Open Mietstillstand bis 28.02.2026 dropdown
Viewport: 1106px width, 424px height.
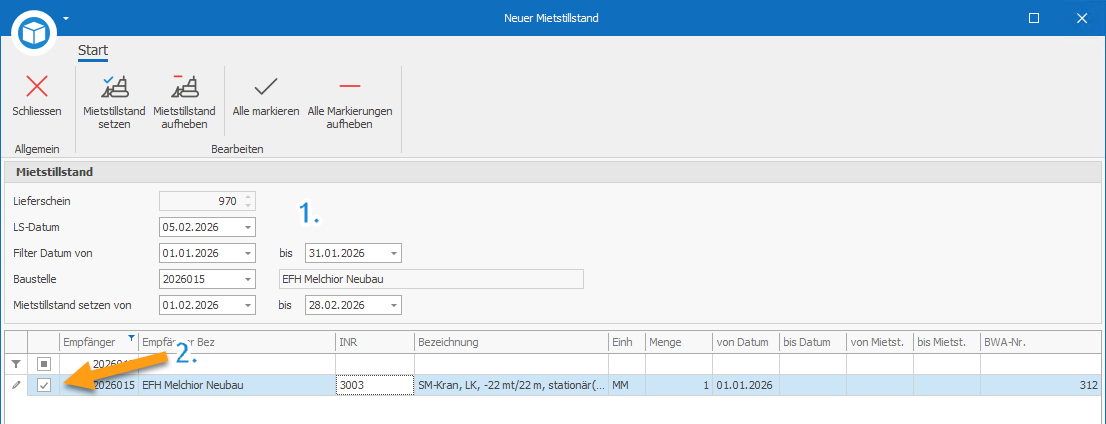tap(394, 305)
